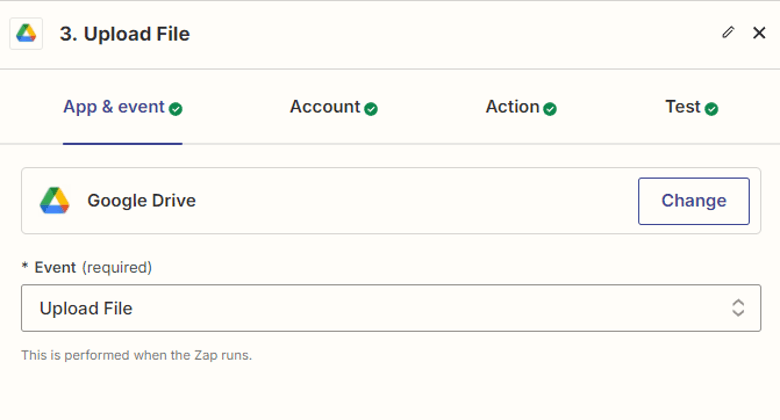Click the "This is performed when the Zap runs" hint
This screenshot has width=780, height=420.
137,355
